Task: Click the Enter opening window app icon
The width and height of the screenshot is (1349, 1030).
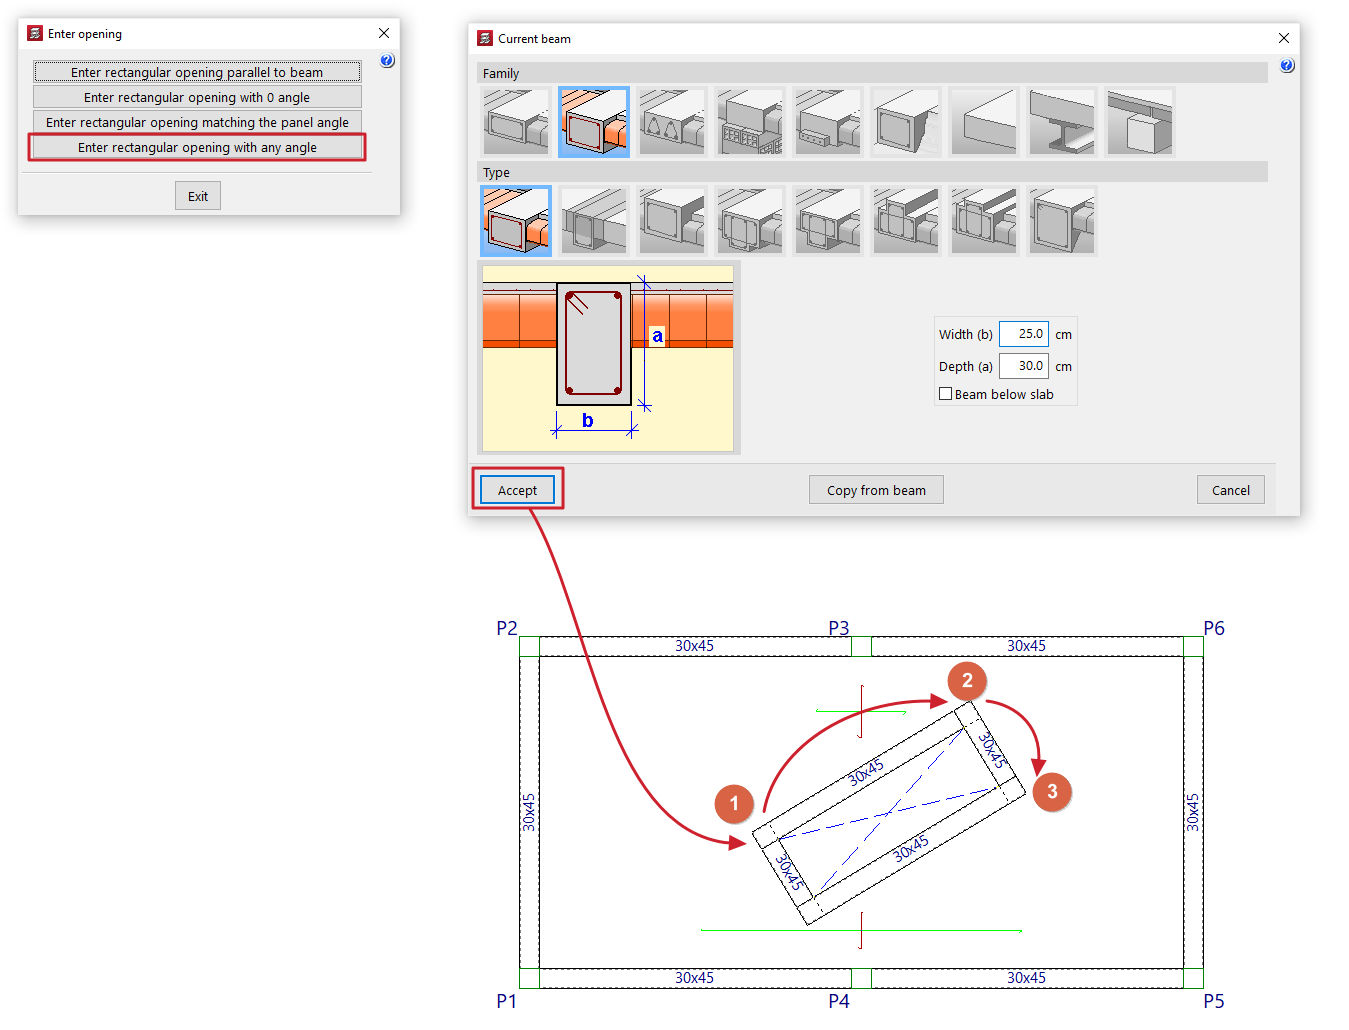Action: (x=35, y=33)
